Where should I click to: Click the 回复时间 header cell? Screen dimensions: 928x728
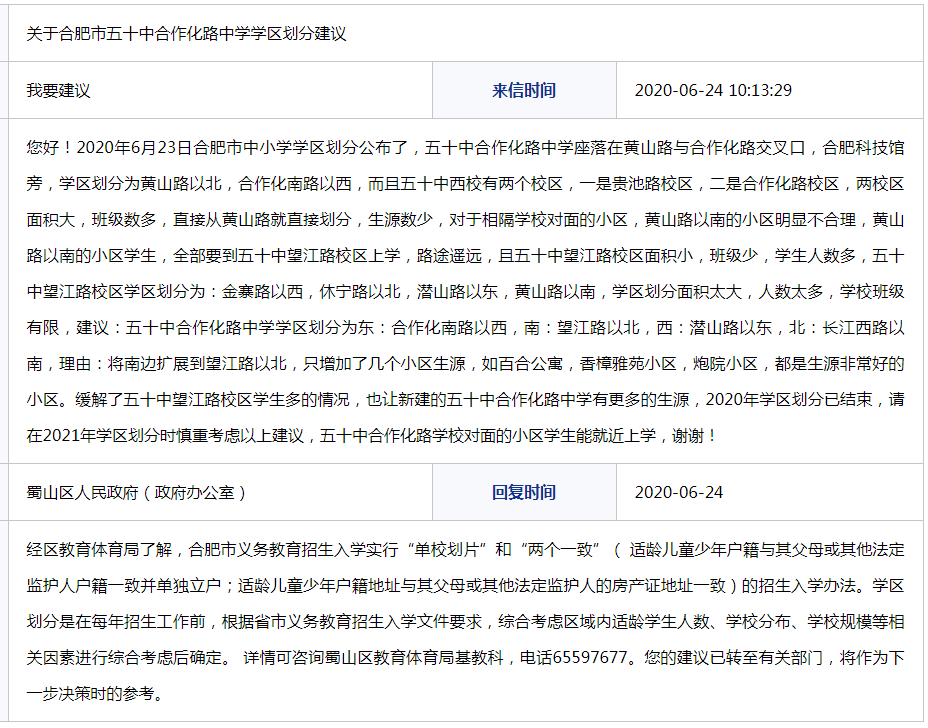[524, 492]
